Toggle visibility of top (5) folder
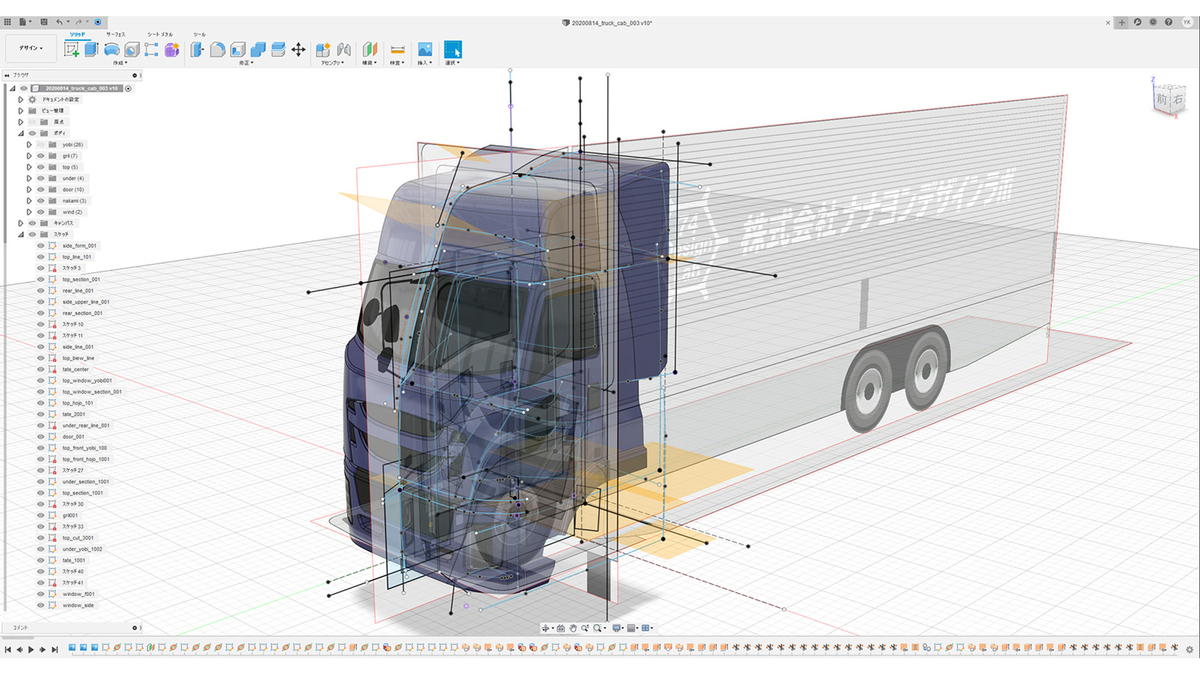Viewport: 1200px width, 675px height. point(41,167)
